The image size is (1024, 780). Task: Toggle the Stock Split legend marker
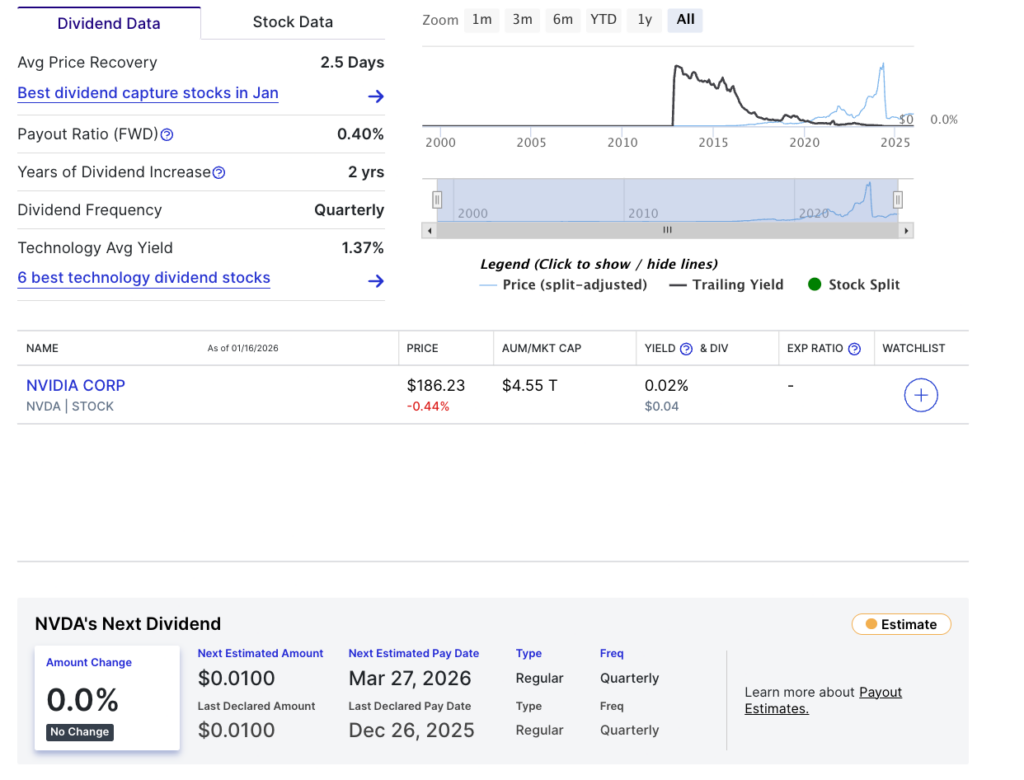pyautogui.click(x=853, y=285)
